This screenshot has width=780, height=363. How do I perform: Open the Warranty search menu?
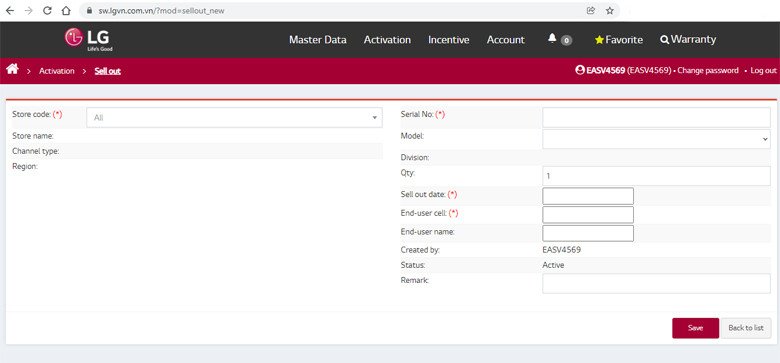click(x=688, y=39)
